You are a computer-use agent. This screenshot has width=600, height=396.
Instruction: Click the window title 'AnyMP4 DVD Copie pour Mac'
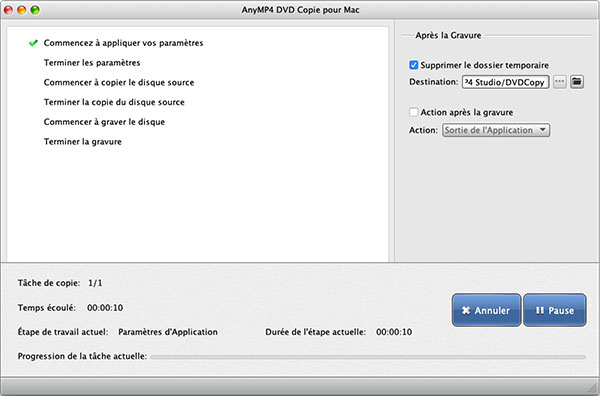[x=300, y=10]
